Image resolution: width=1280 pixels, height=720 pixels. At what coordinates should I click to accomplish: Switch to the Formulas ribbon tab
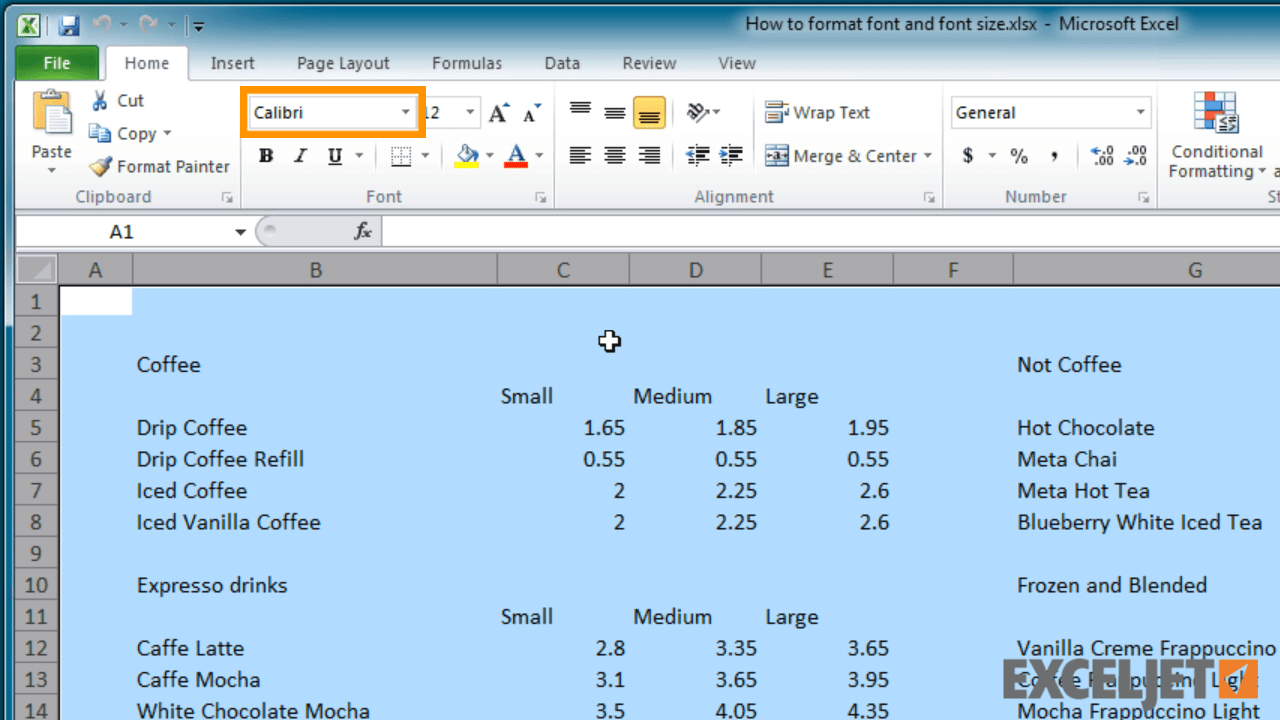tap(466, 63)
